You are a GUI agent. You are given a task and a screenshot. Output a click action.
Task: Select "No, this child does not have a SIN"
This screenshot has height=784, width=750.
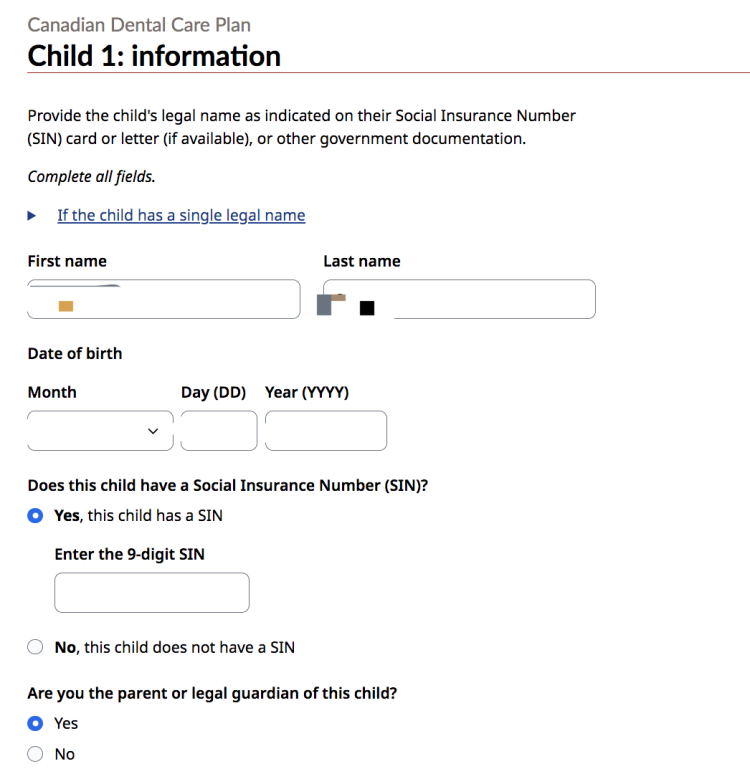point(36,647)
